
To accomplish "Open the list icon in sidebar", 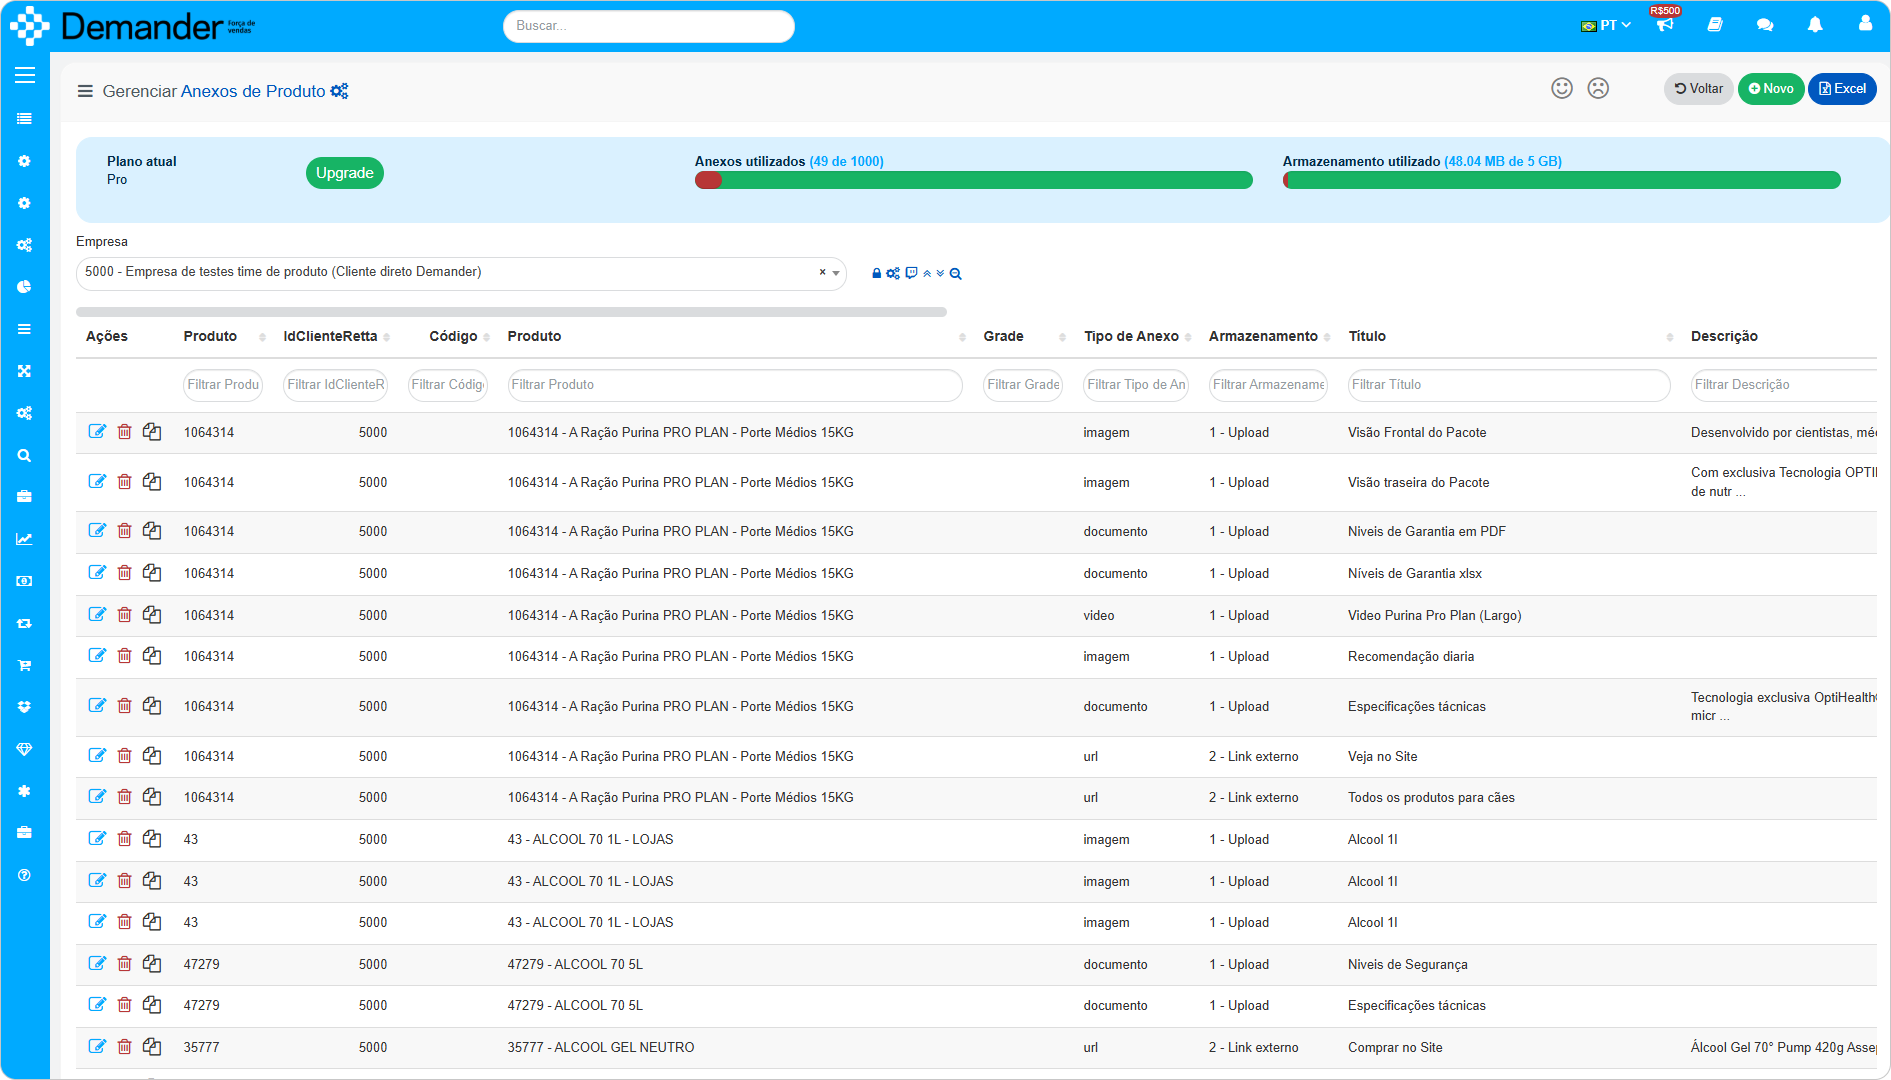I will [x=25, y=119].
